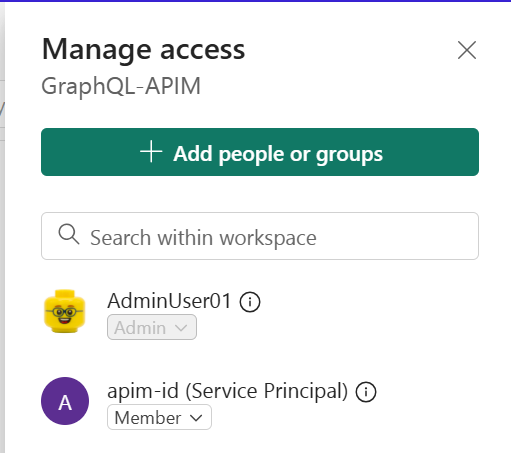Click the chevron on Admin dropdown
Screen dimensions: 511x453
point(181,328)
